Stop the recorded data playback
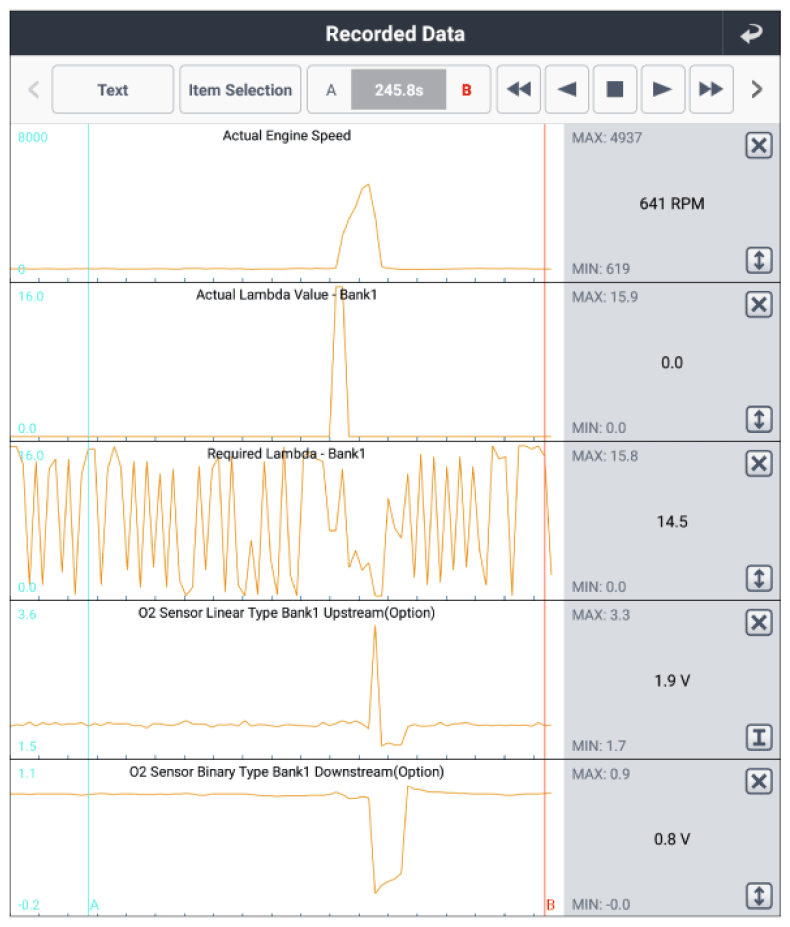Image resolution: width=790 pixels, height=927 pixels. pyautogui.click(x=615, y=90)
